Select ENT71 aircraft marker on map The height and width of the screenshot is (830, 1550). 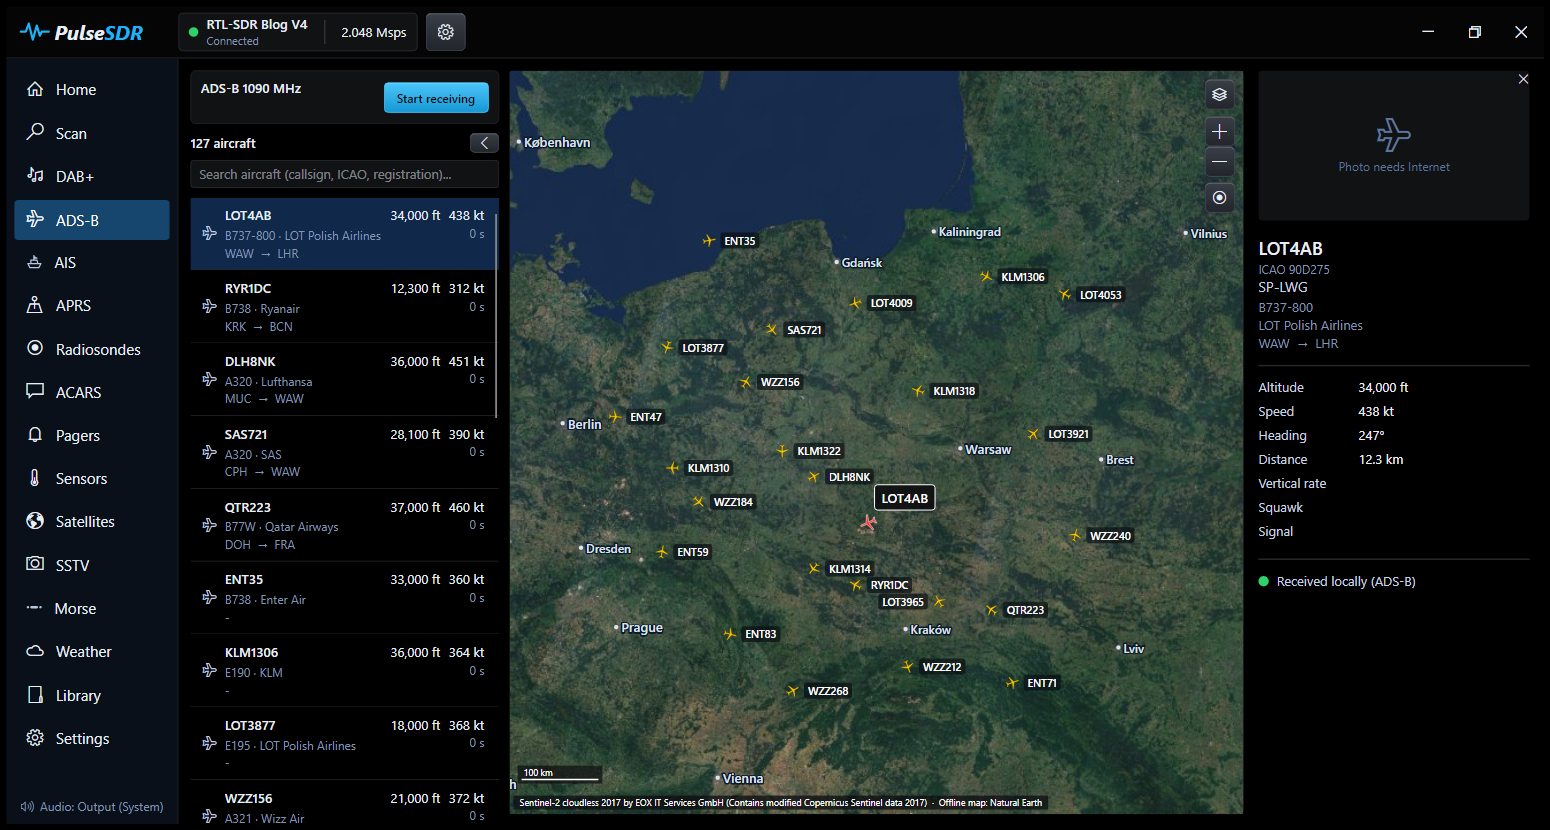point(1012,683)
